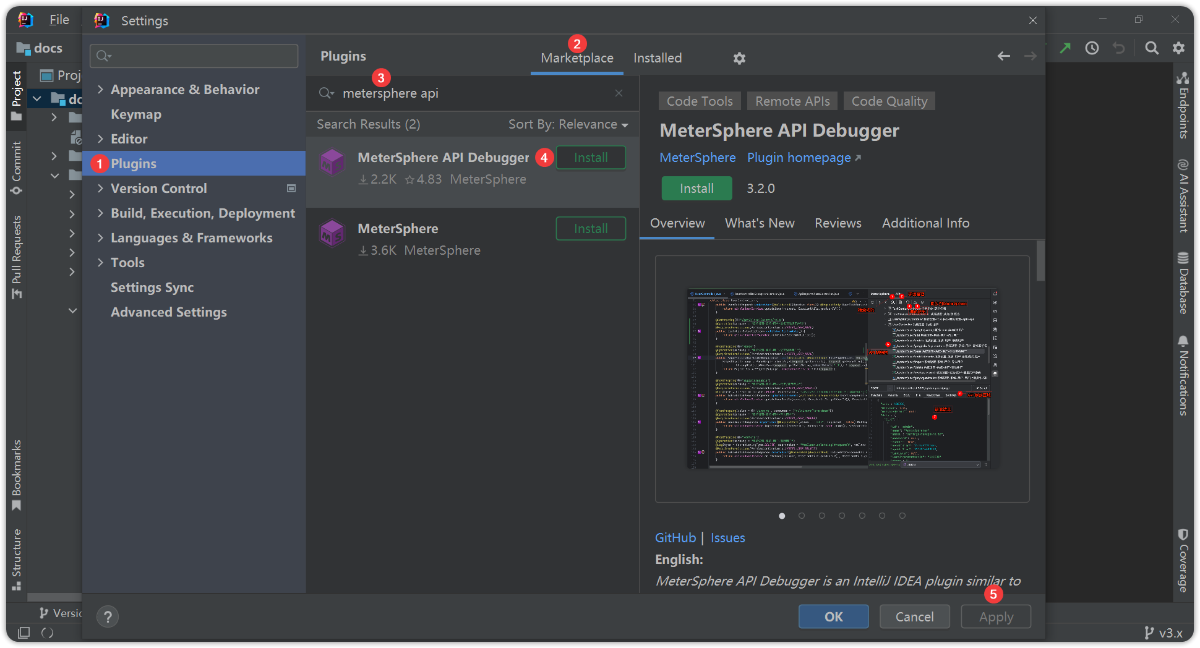This screenshot has height=648, width=1200.
Task: Open the Project tool window in IDE
Action: [x=16, y=95]
